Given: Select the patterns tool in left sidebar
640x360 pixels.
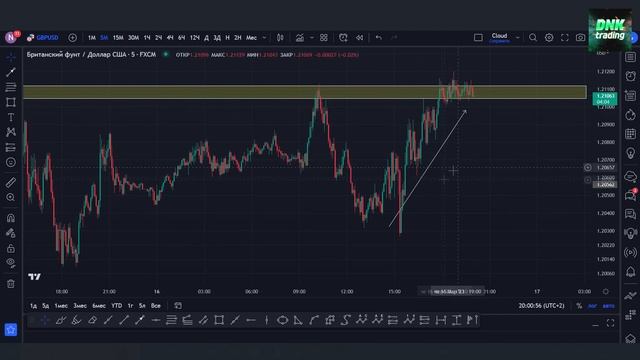Looking at the screenshot, I should click(x=11, y=132).
